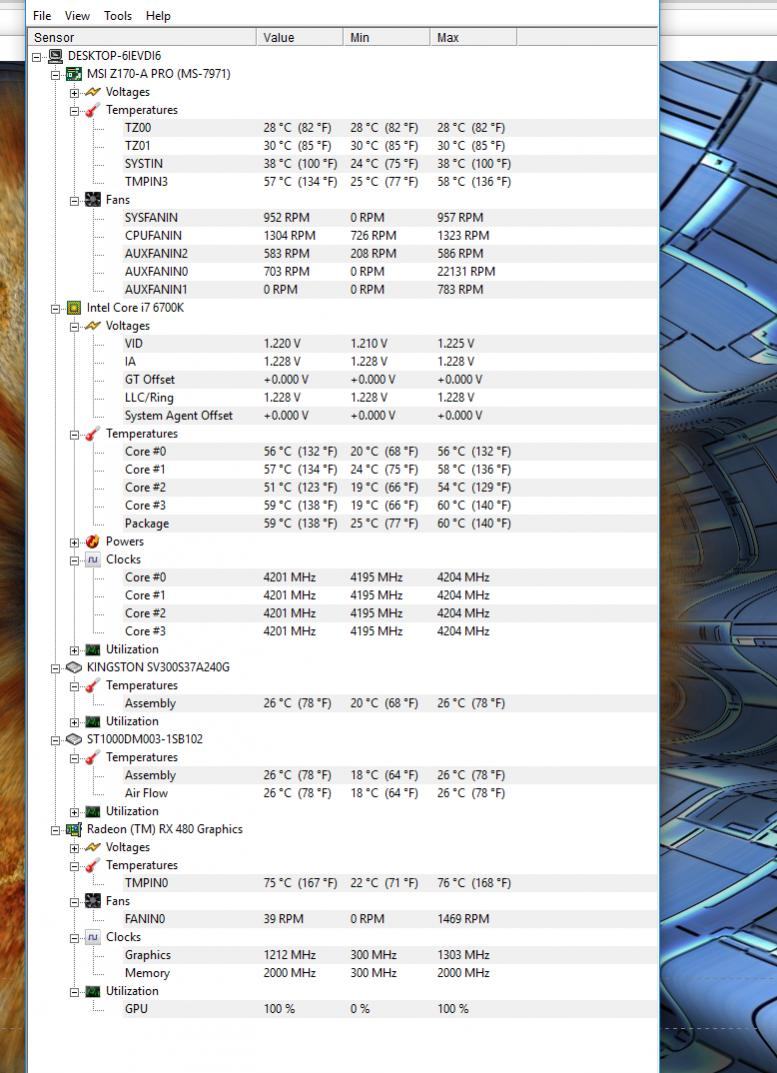The height and width of the screenshot is (1073, 777).
Task: Click the Powers flame icon
Action: click(x=92, y=541)
